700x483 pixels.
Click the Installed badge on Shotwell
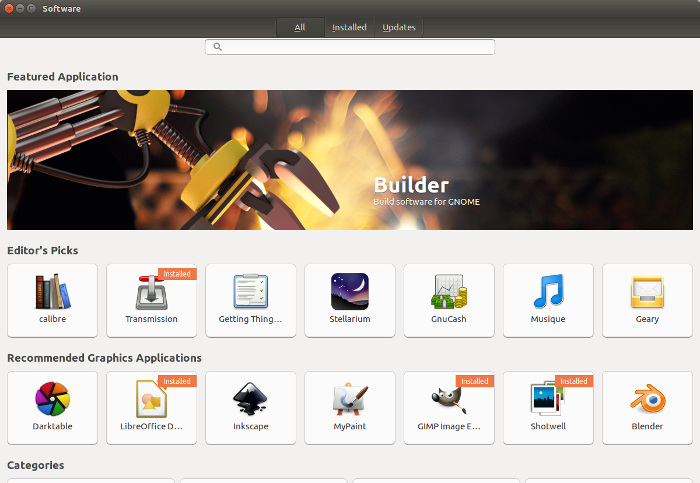pyautogui.click(x=574, y=381)
